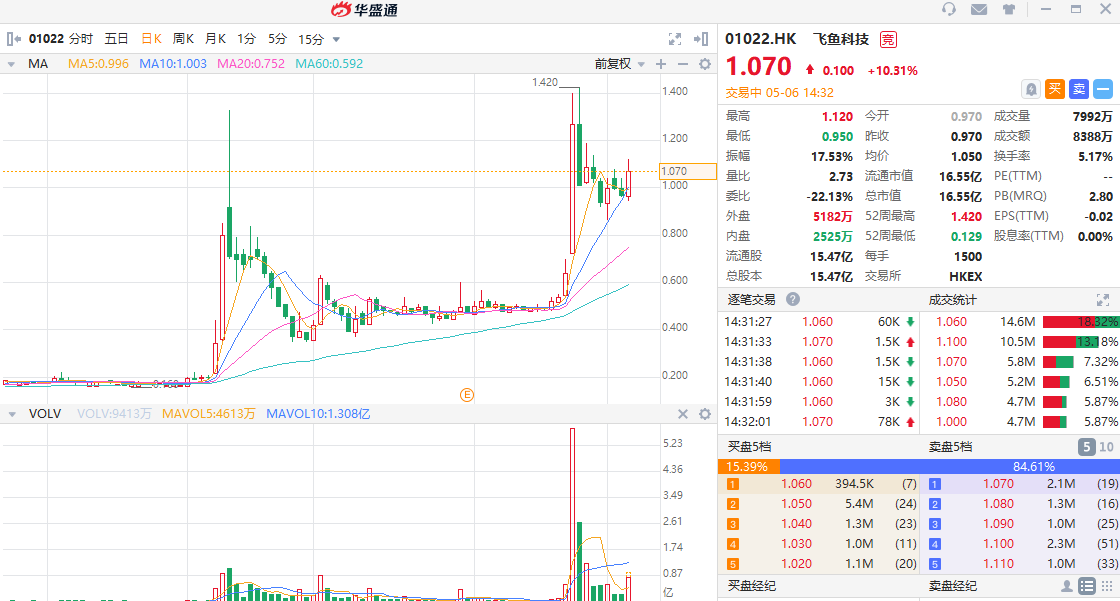Click bid level 2 price 1.050
The width and height of the screenshot is (1120, 601).
pos(796,504)
